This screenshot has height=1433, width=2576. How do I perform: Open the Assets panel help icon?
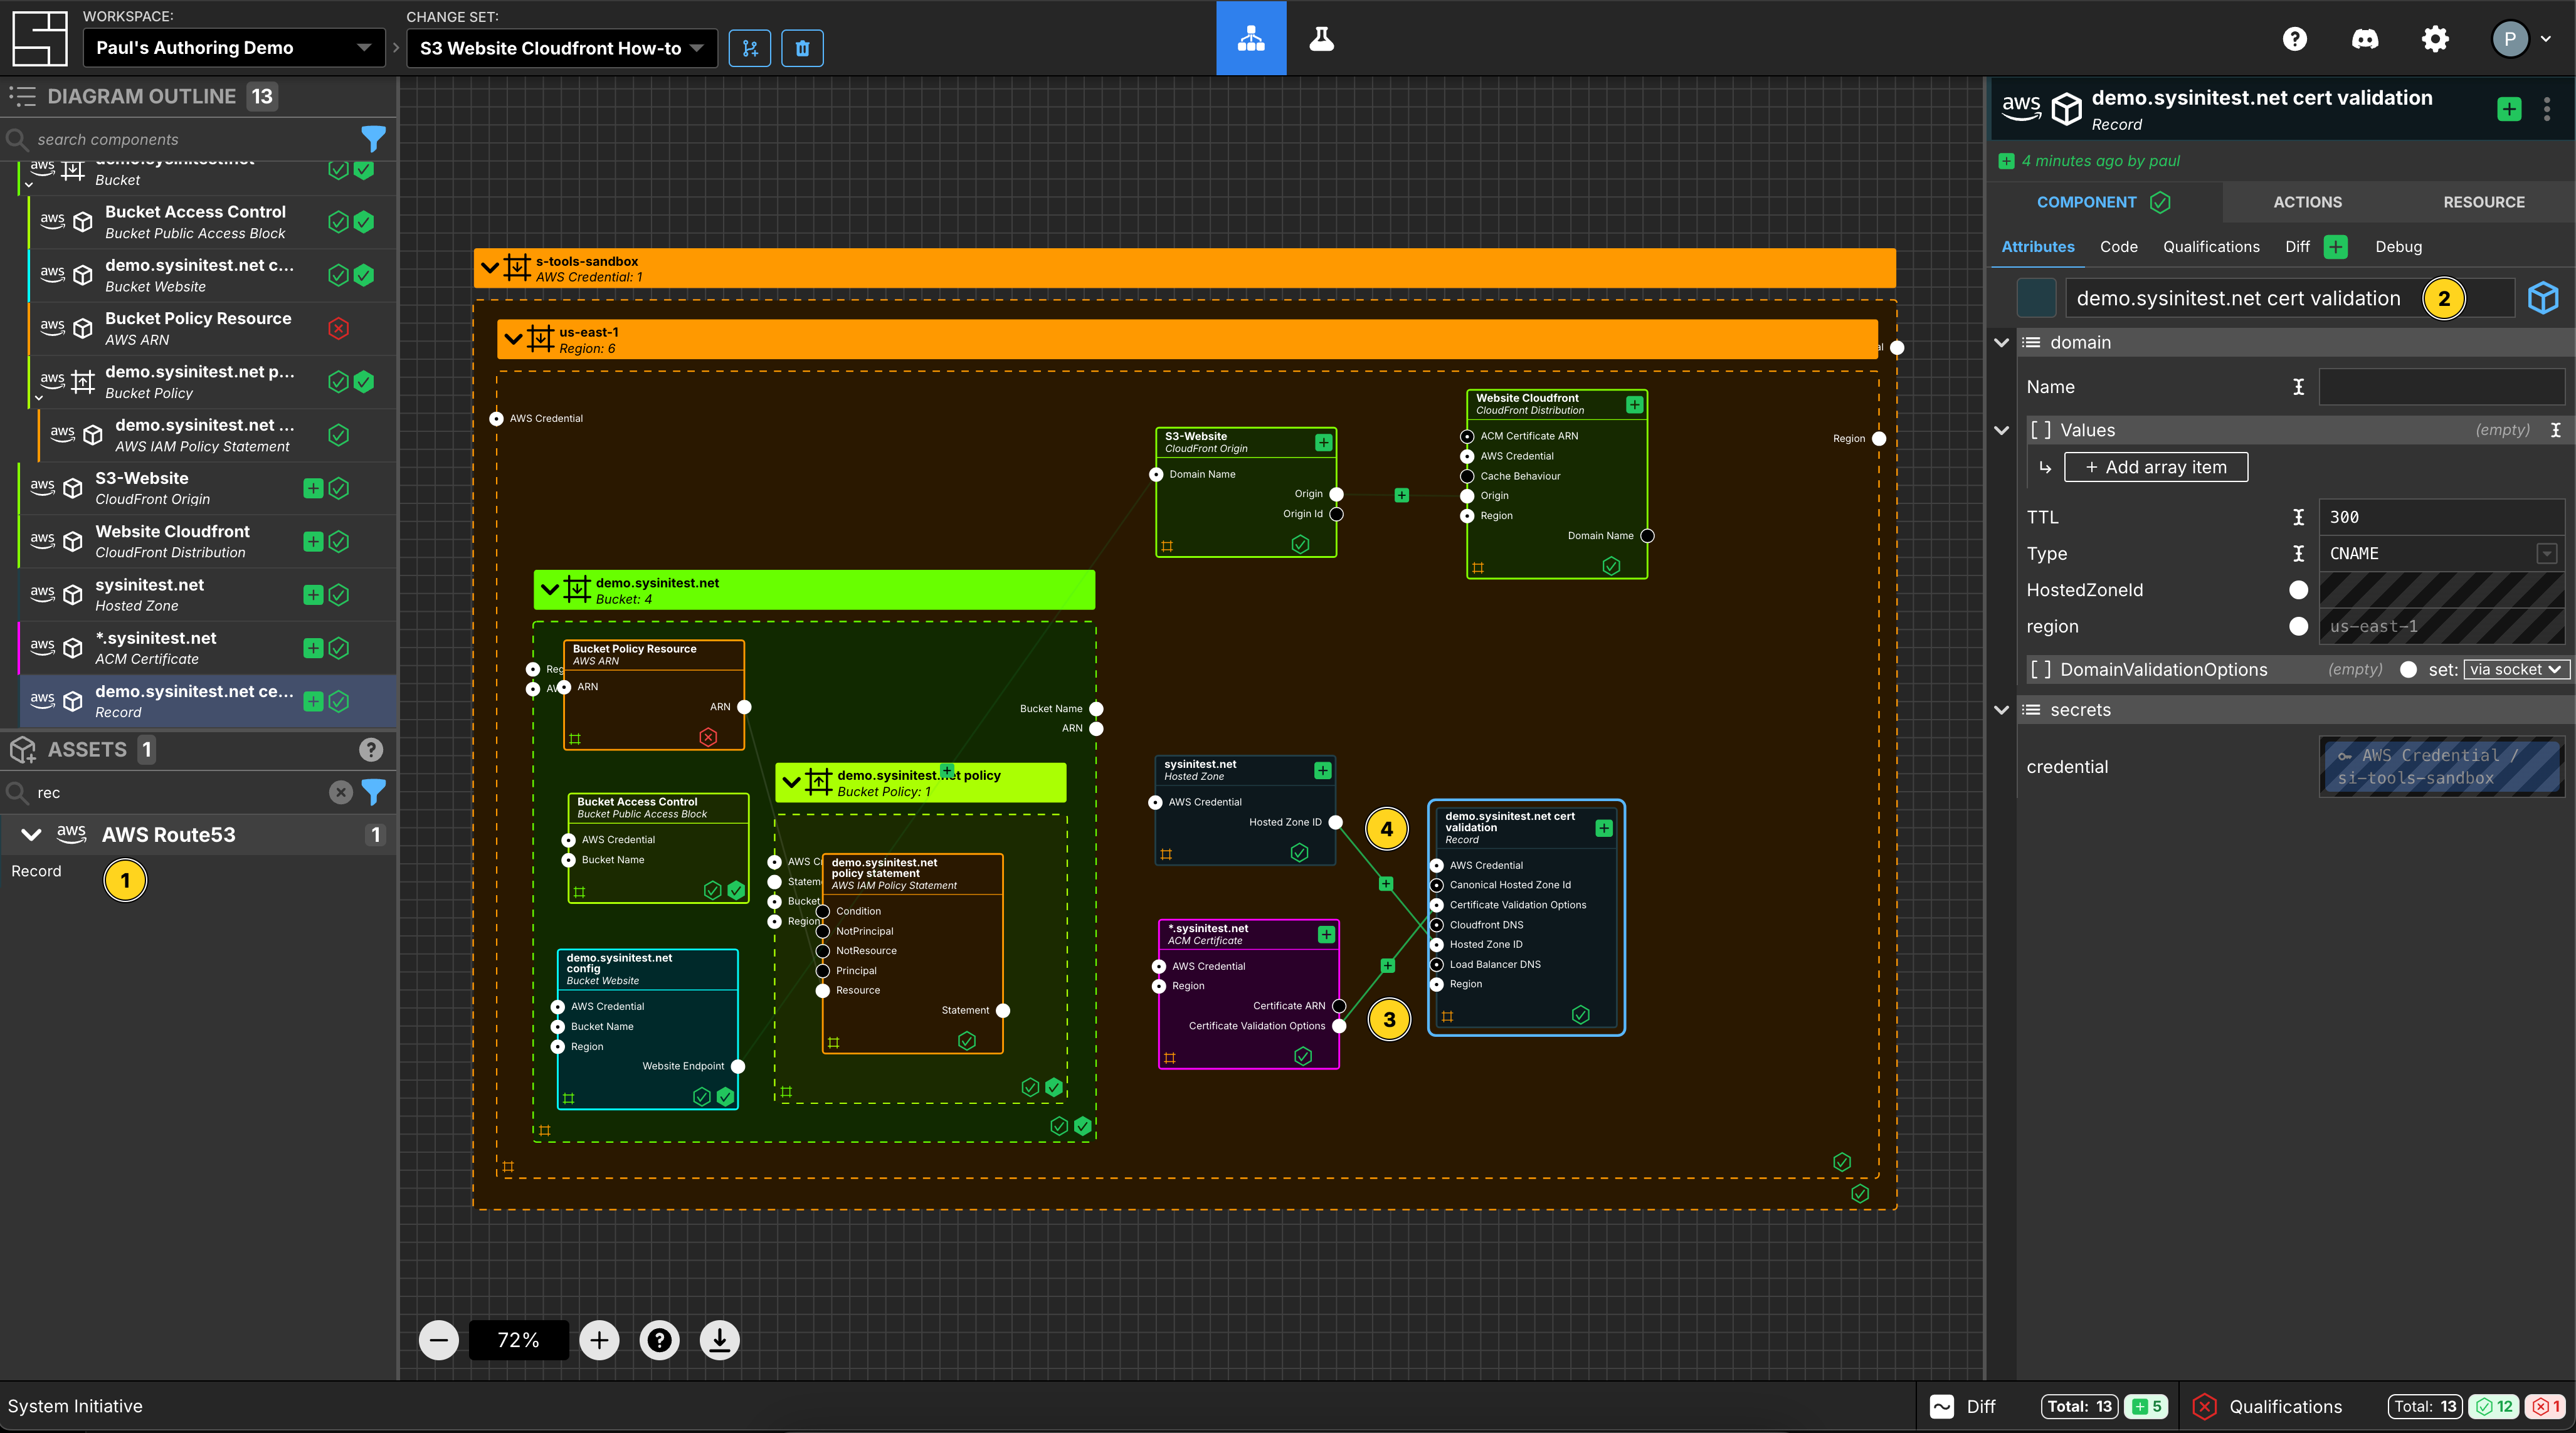(x=371, y=749)
